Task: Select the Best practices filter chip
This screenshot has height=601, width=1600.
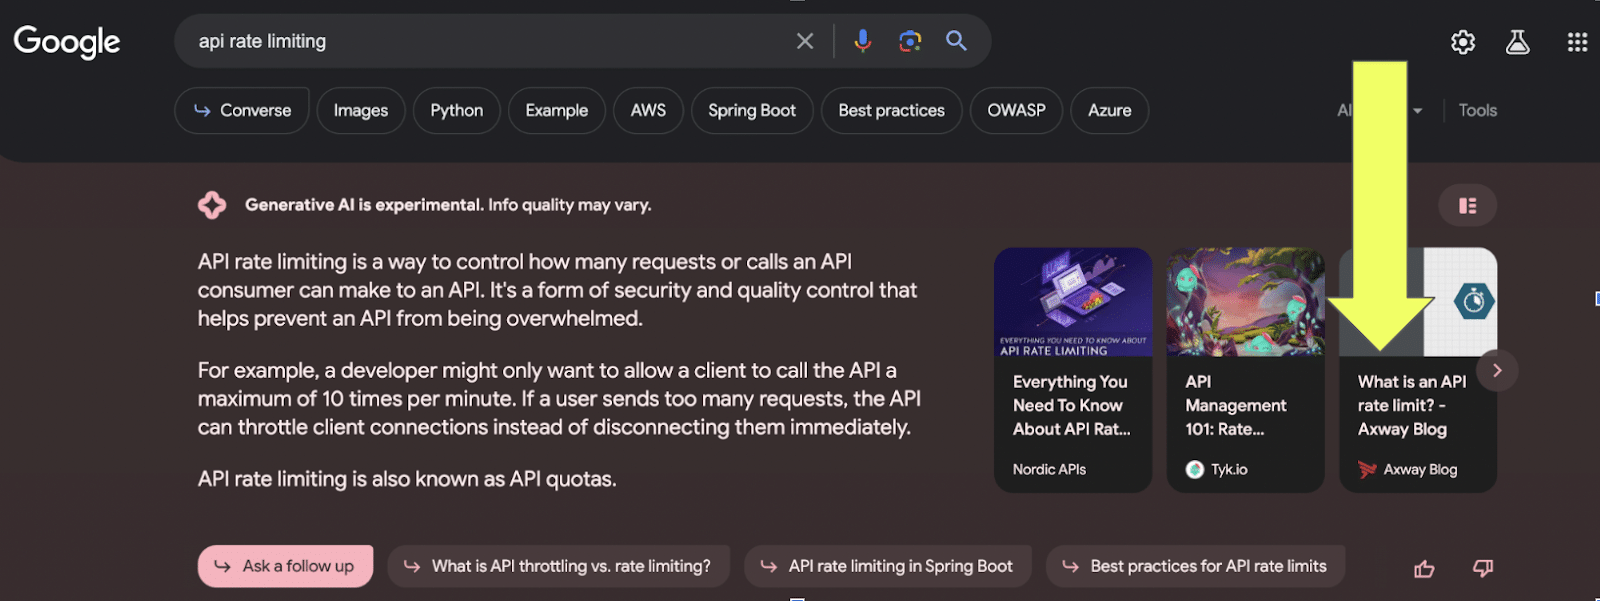Action: pos(891,111)
